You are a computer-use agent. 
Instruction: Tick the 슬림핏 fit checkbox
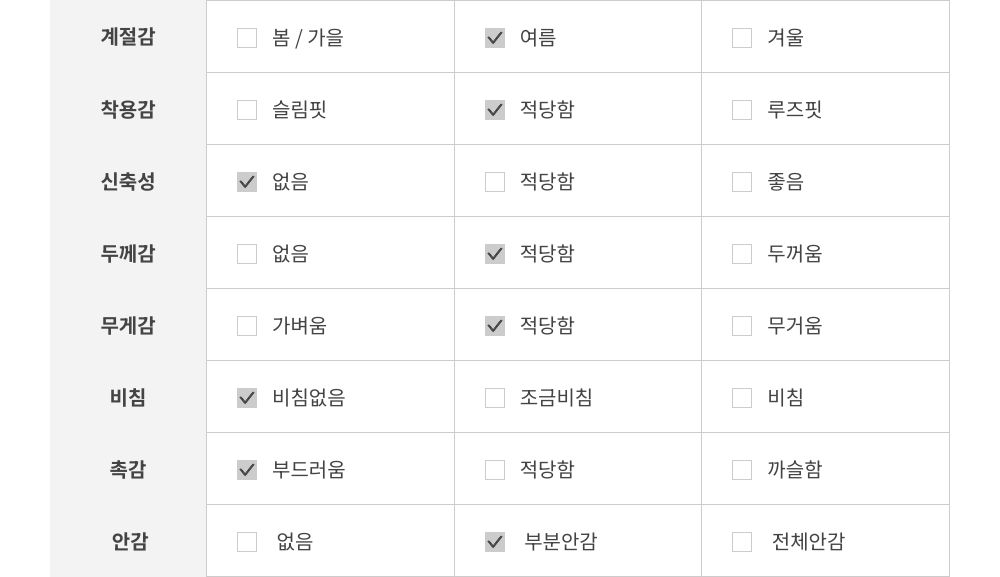click(x=247, y=110)
